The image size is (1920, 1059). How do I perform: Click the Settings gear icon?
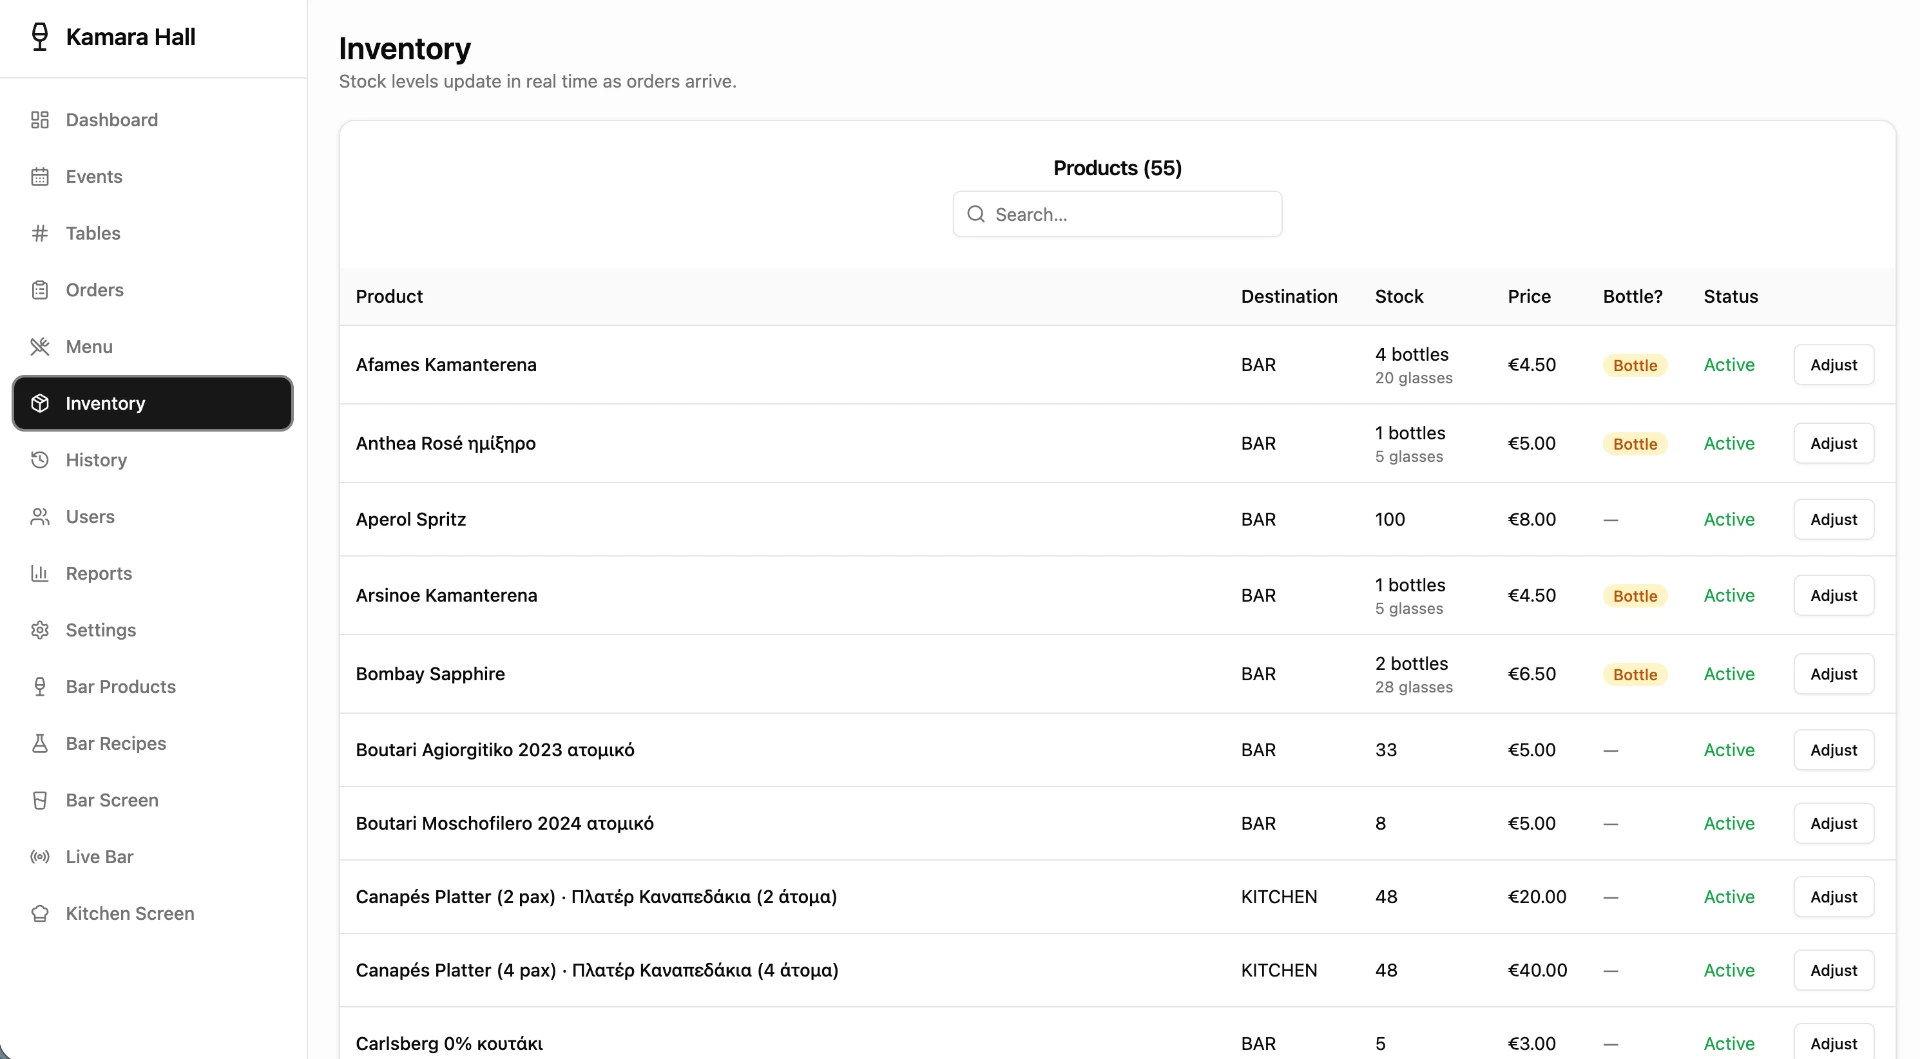[x=40, y=630]
